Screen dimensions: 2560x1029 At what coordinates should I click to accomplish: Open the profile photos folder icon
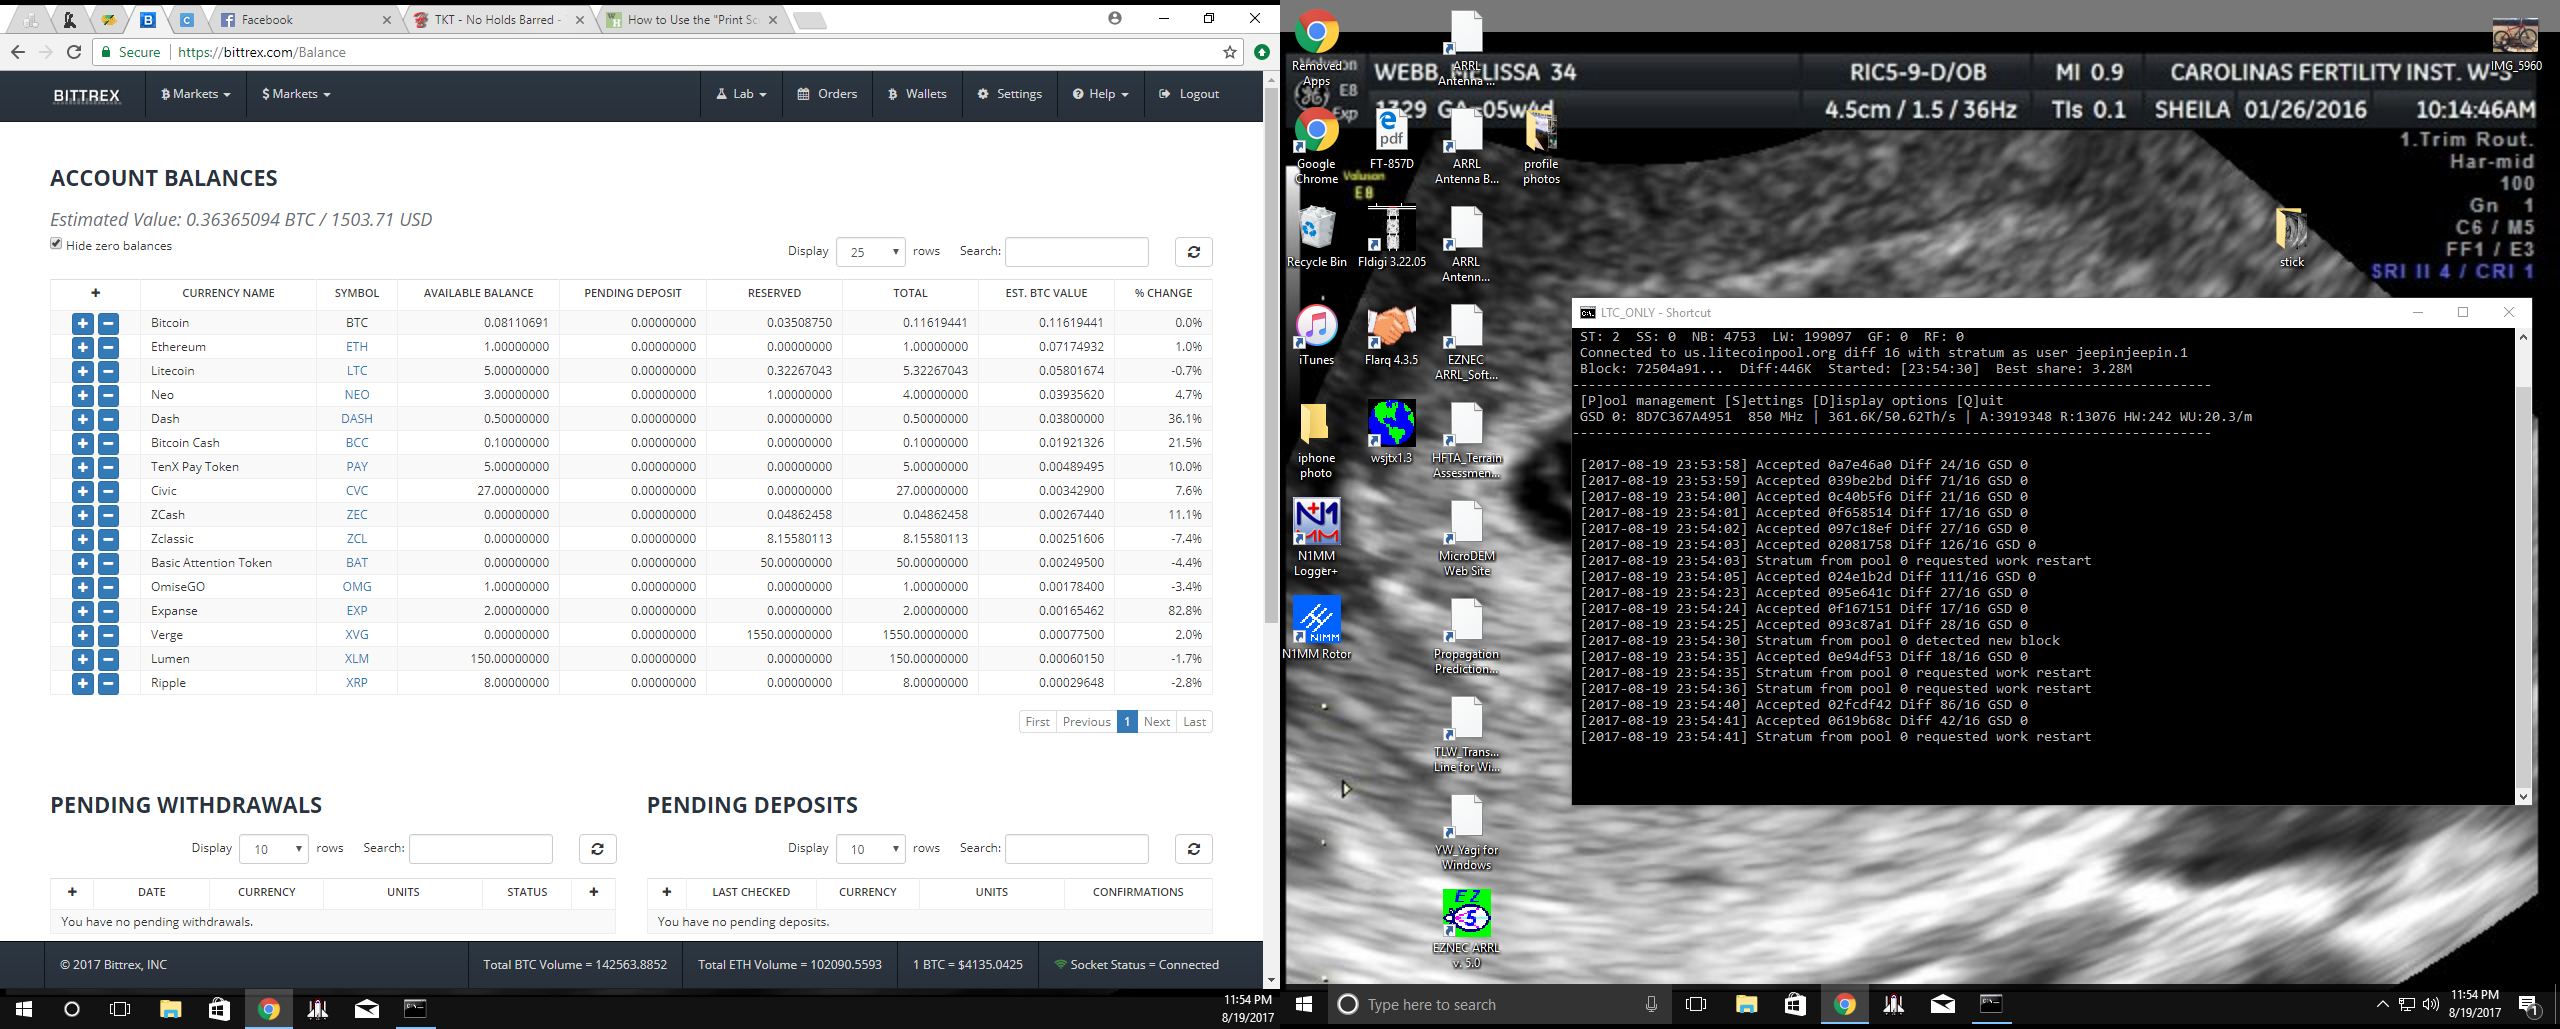[1541, 148]
